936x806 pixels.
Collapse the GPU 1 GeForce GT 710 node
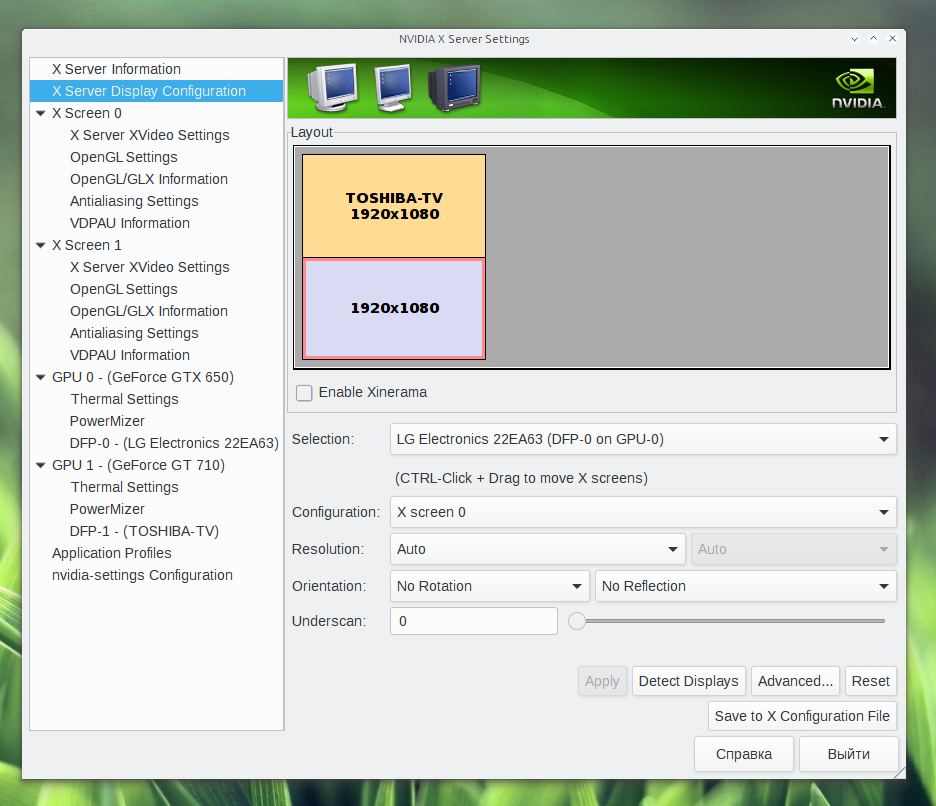41,464
